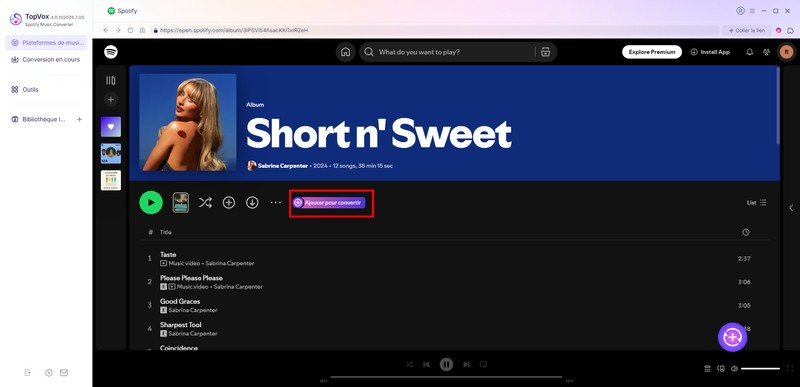Open friend activity icon
Viewport: 800px width, 387px height.
[766, 52]
